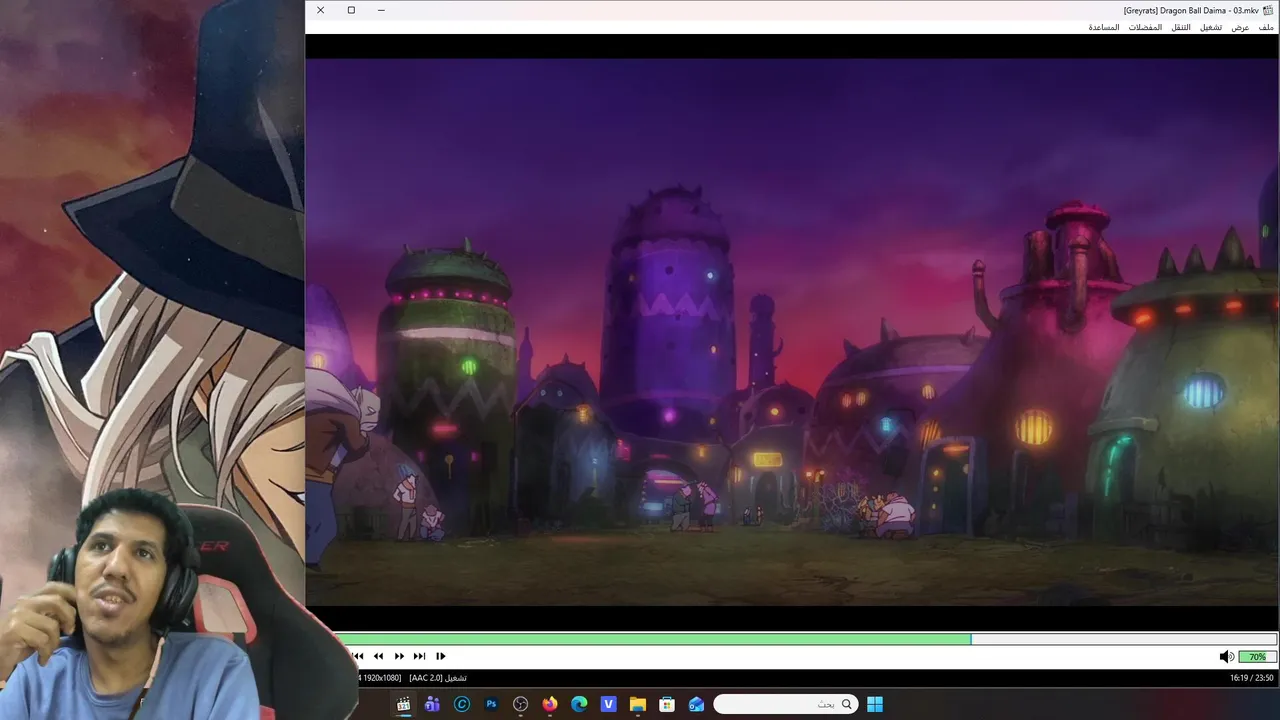Open the purple V app in taskbar
Viewport: 1280px width, 720px height.
click(608, 704)
